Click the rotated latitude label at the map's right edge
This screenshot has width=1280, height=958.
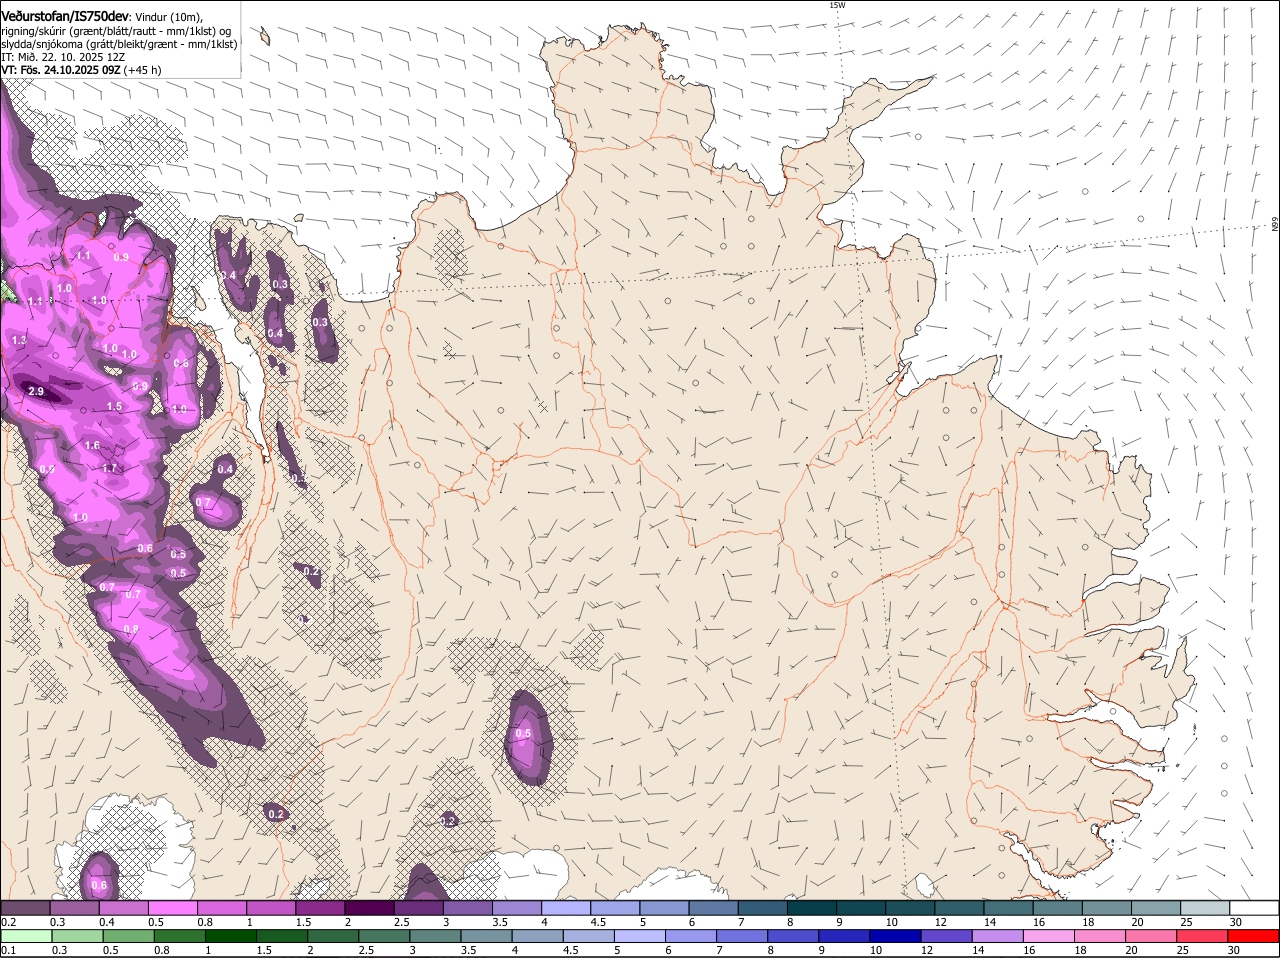pyautogui.click(x=1275, y=225)
